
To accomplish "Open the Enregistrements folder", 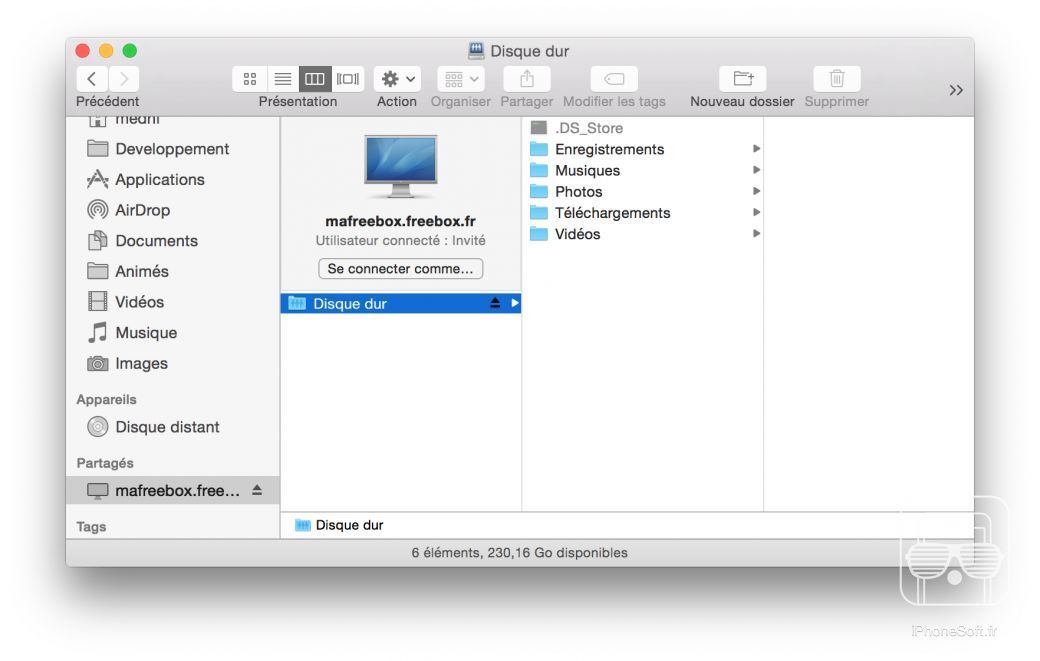I will point(645,149).
